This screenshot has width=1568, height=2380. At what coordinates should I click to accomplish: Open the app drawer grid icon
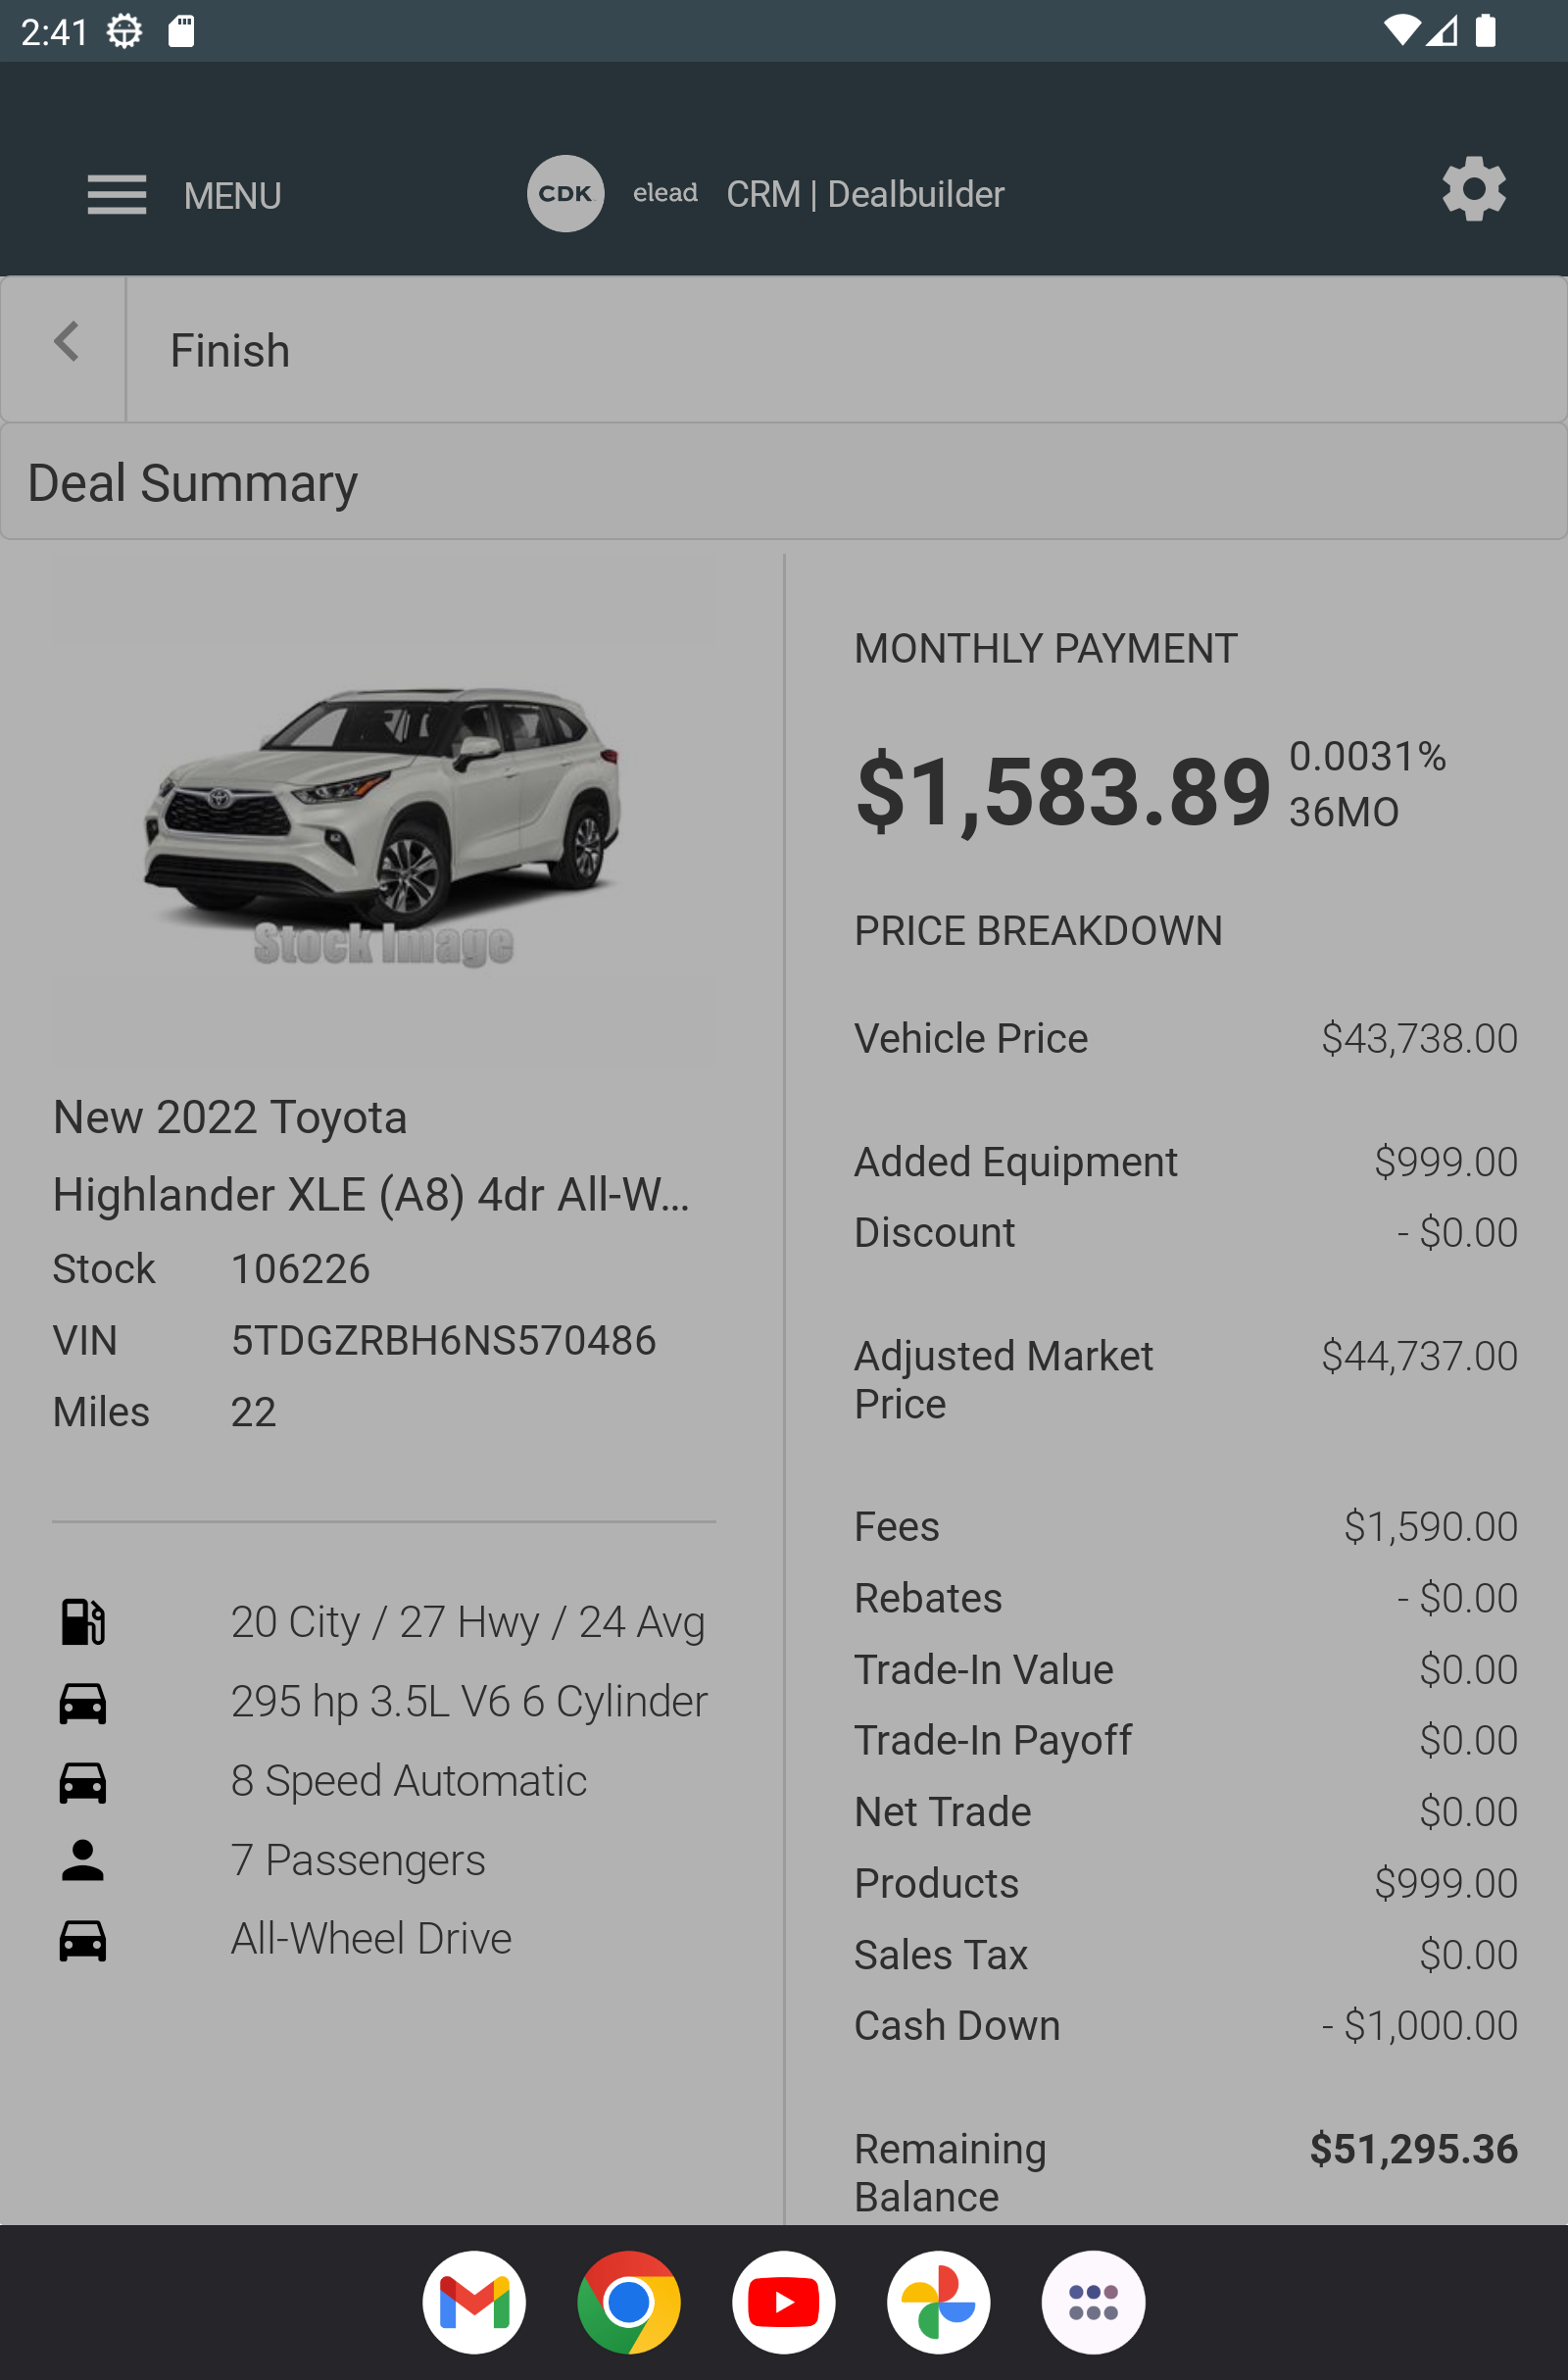coord(1093,2302)
